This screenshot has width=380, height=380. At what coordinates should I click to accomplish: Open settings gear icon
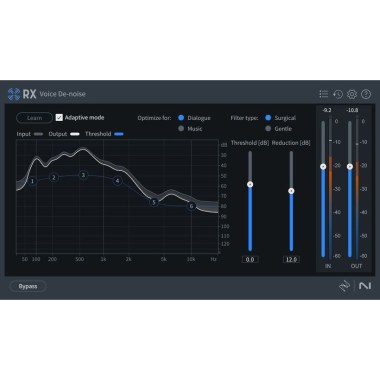352,94
